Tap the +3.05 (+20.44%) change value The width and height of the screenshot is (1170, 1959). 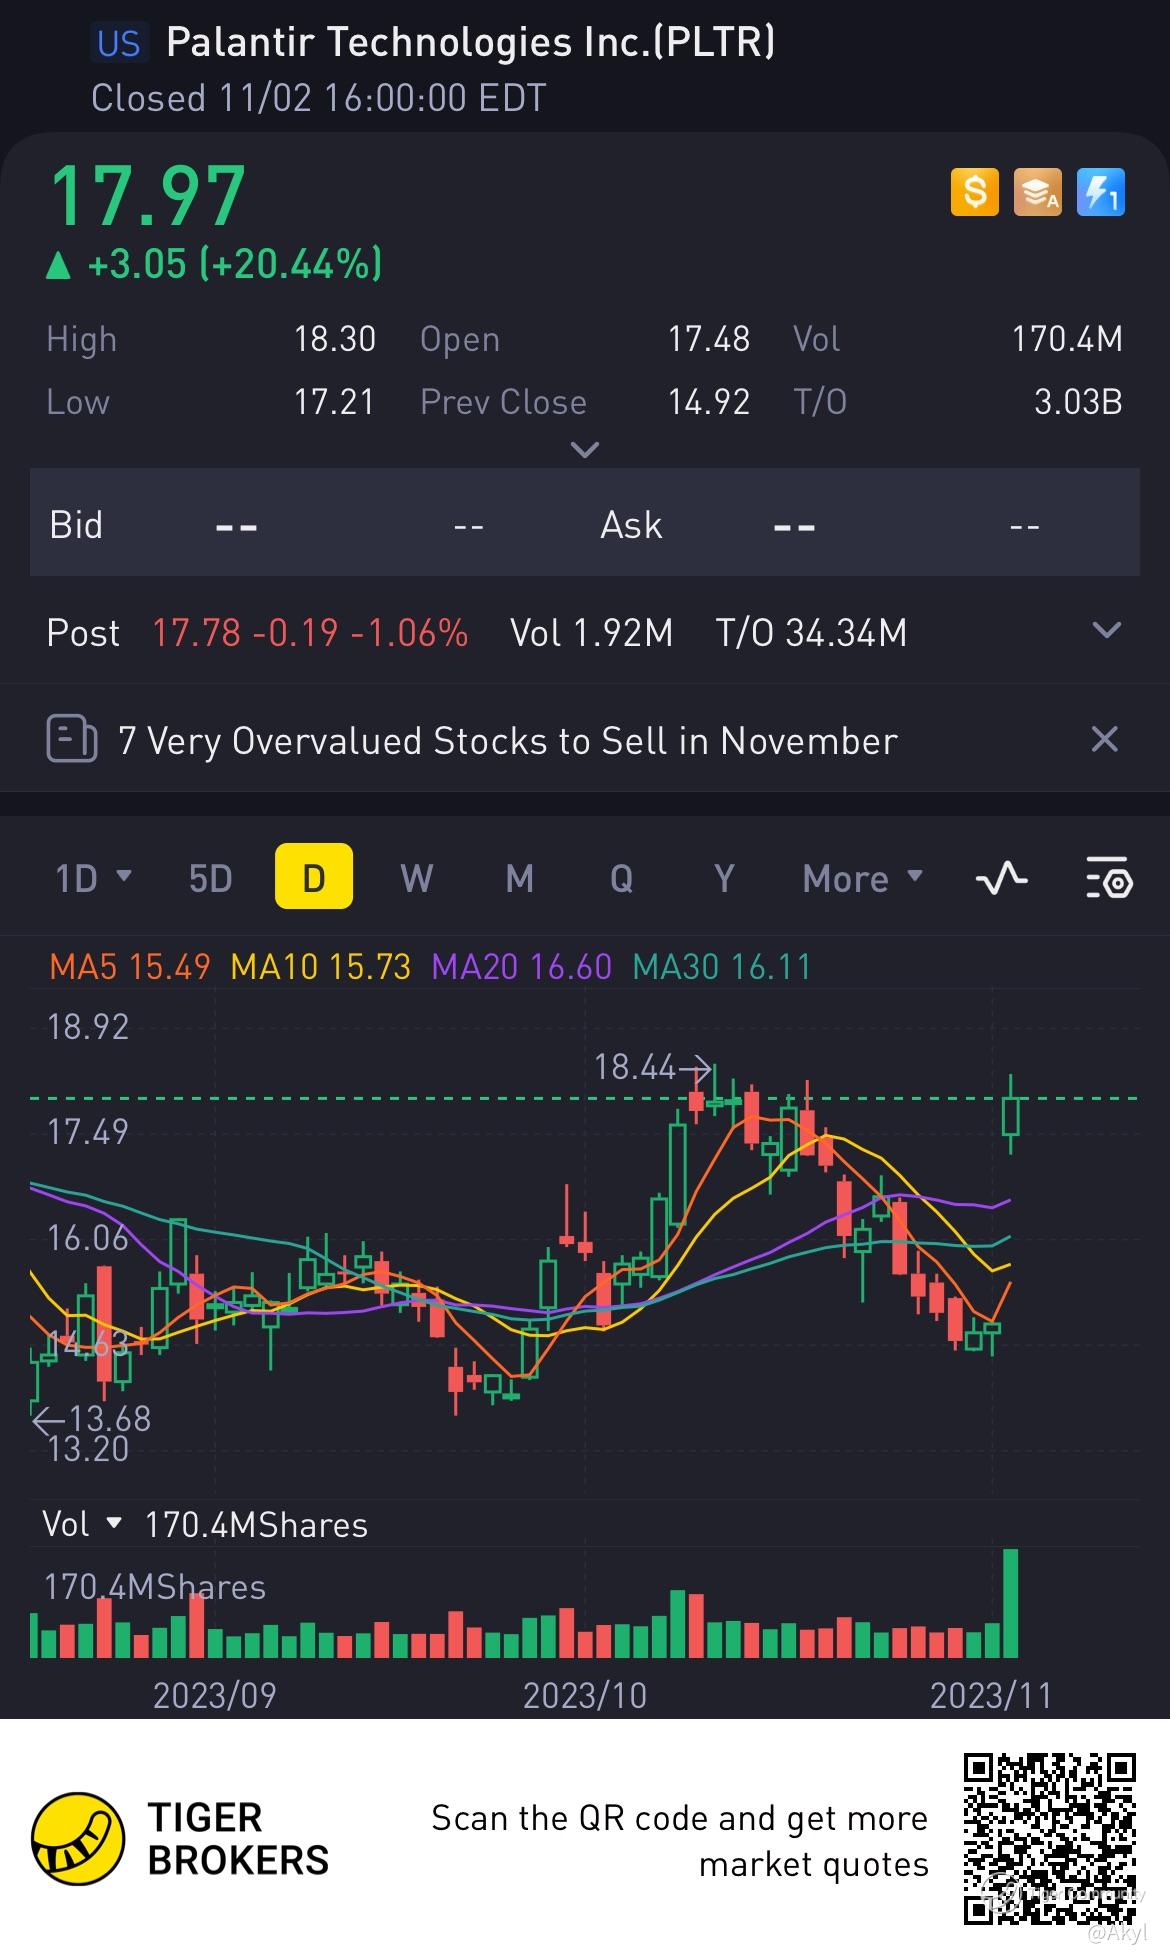click(234, 264)
